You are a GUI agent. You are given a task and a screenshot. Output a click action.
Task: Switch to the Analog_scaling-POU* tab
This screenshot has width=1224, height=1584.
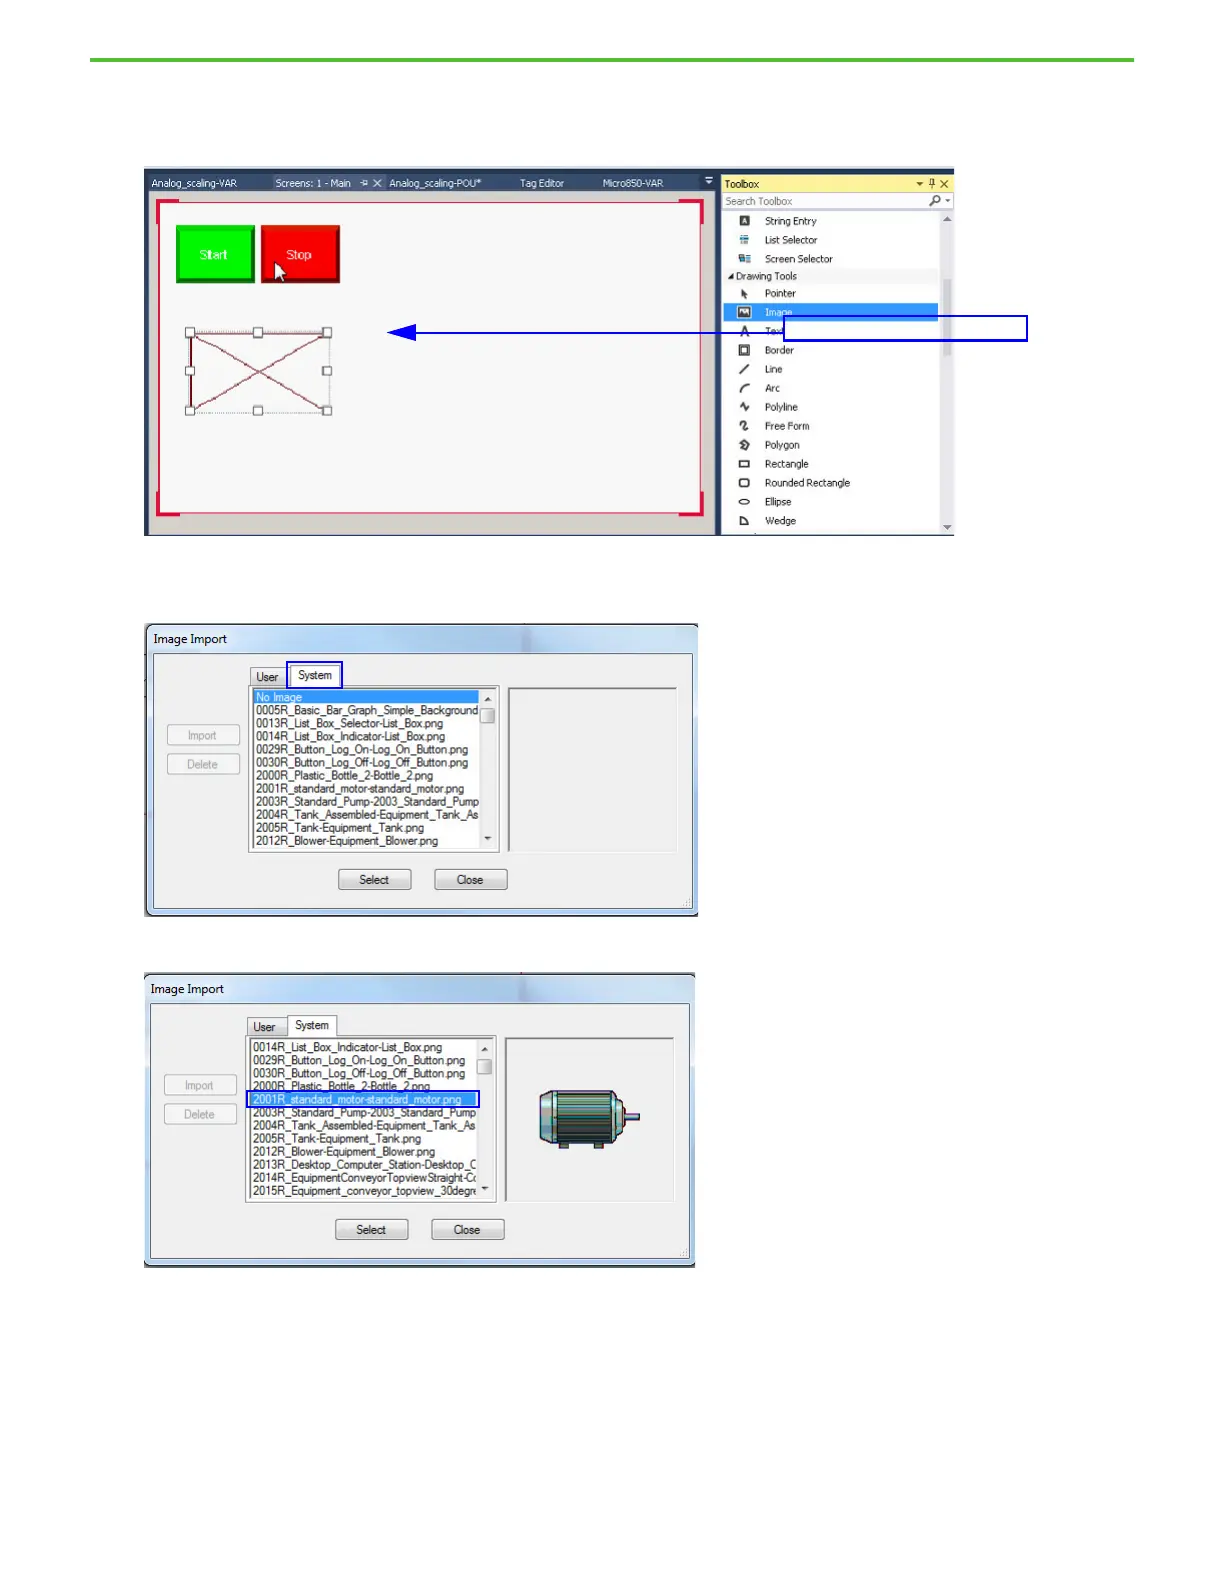[435, 183]
